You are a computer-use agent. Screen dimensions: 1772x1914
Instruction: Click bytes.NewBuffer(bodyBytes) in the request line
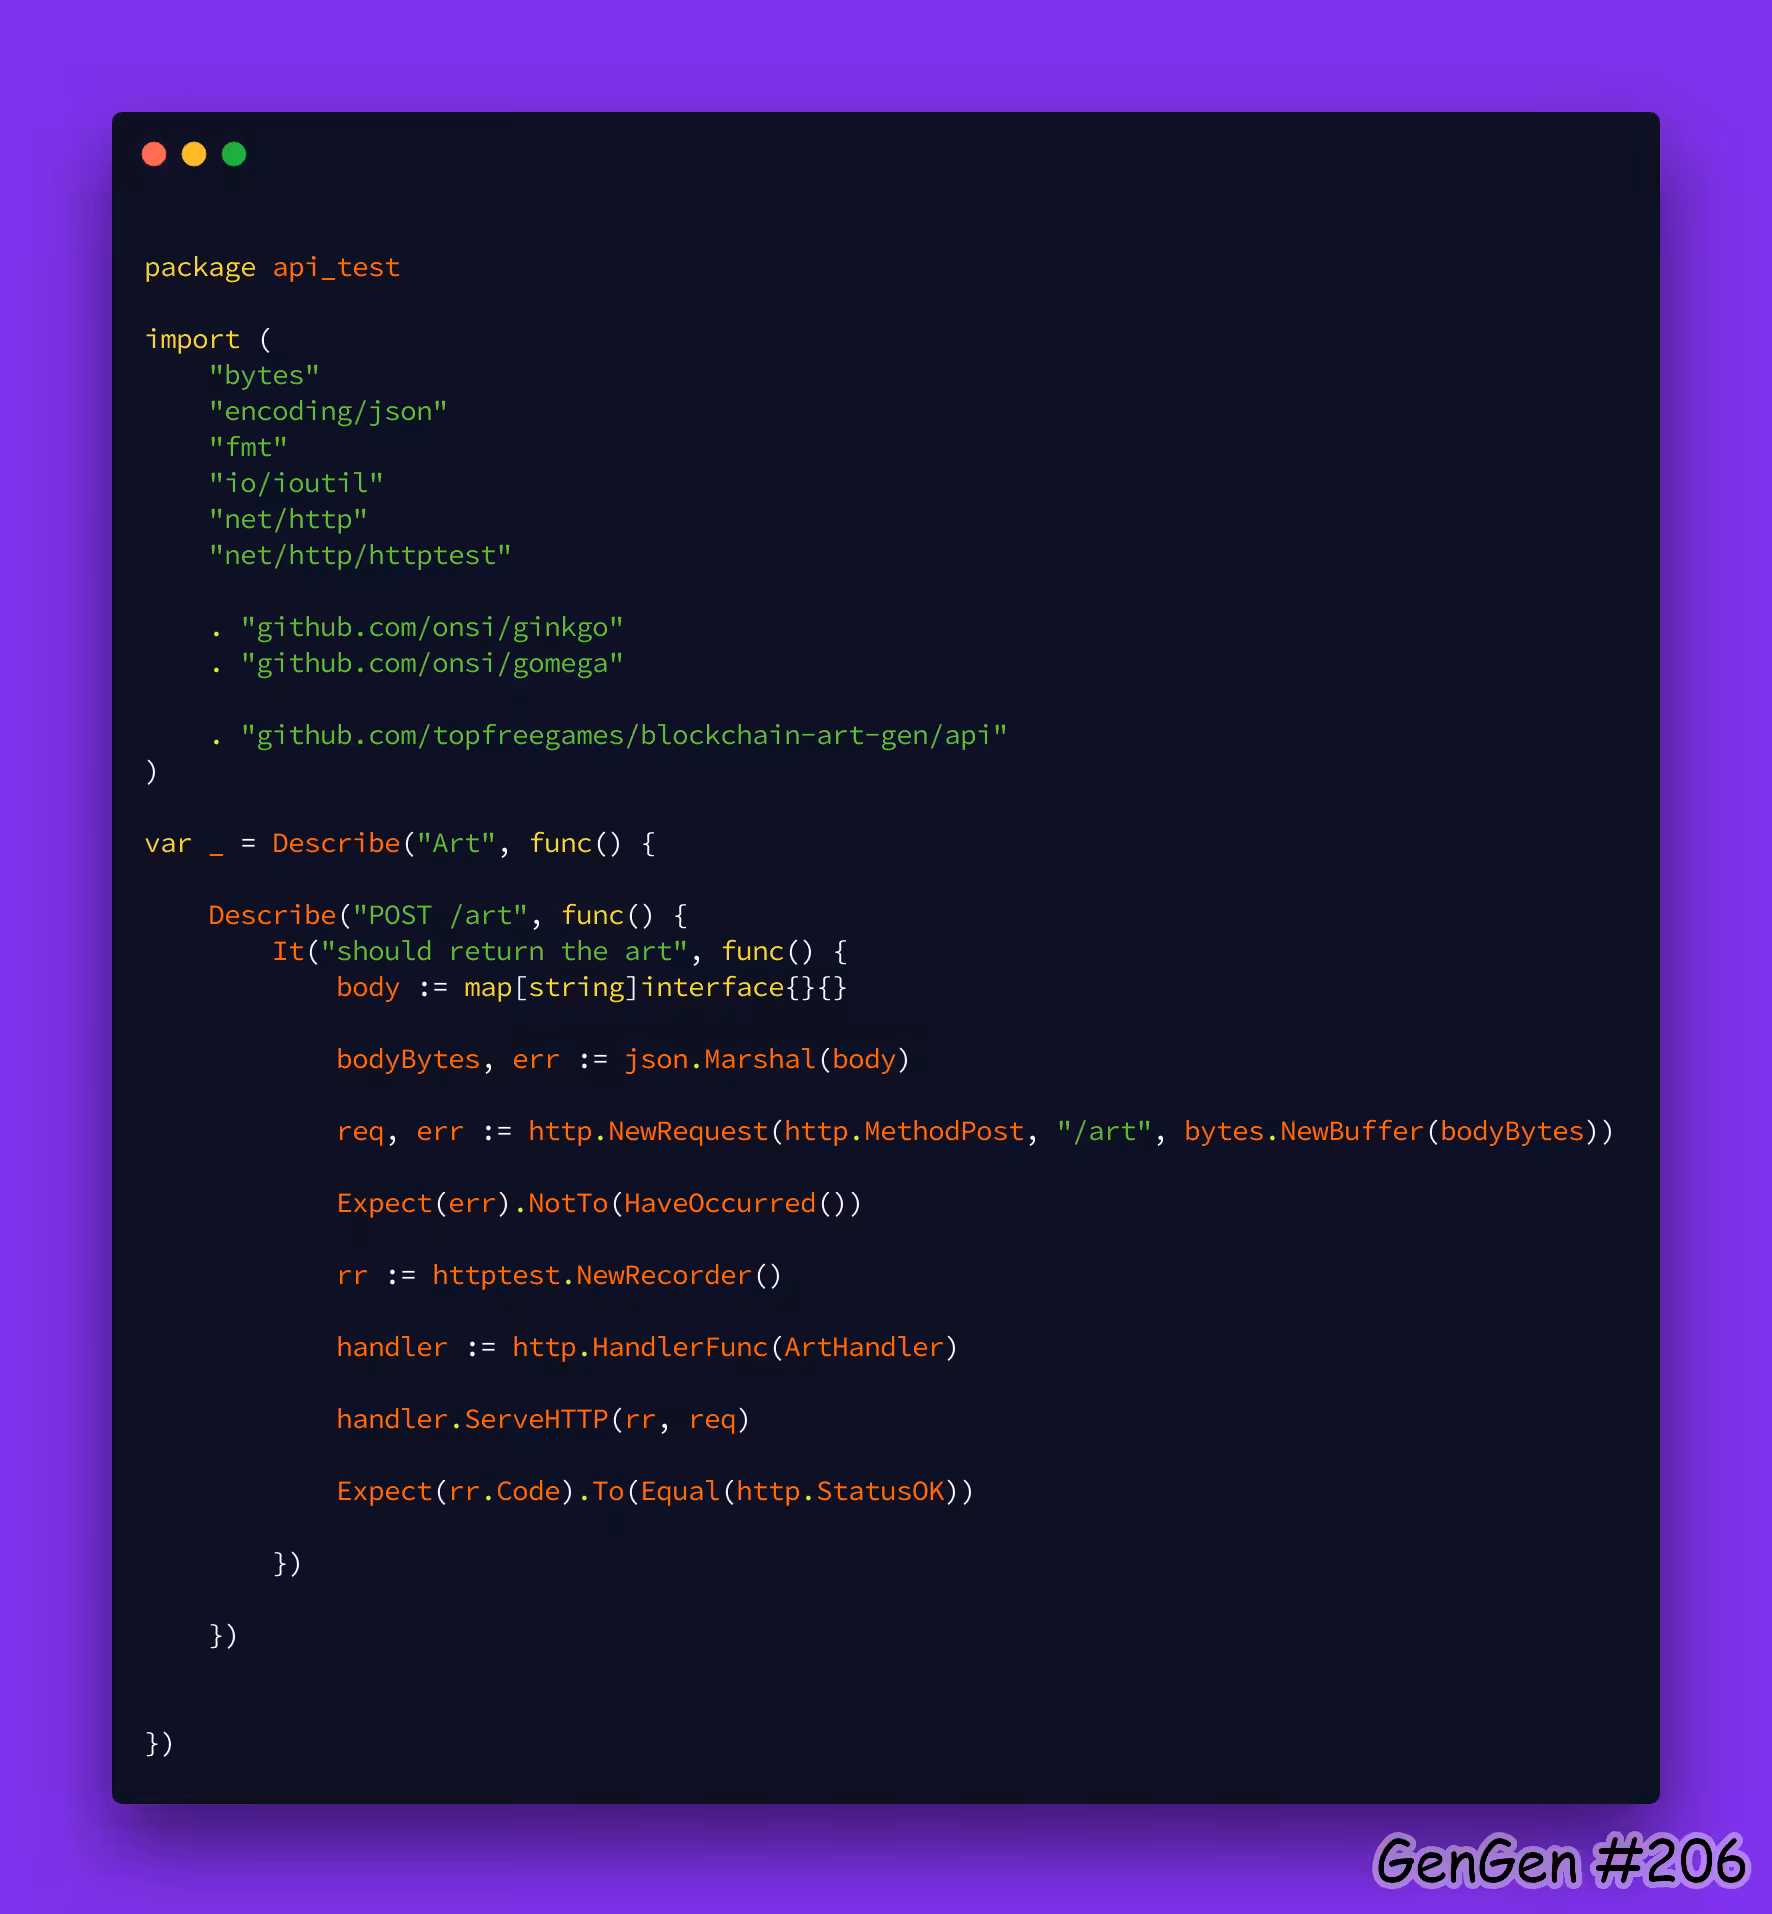pyautogui.click(x=1391, y=1132)
